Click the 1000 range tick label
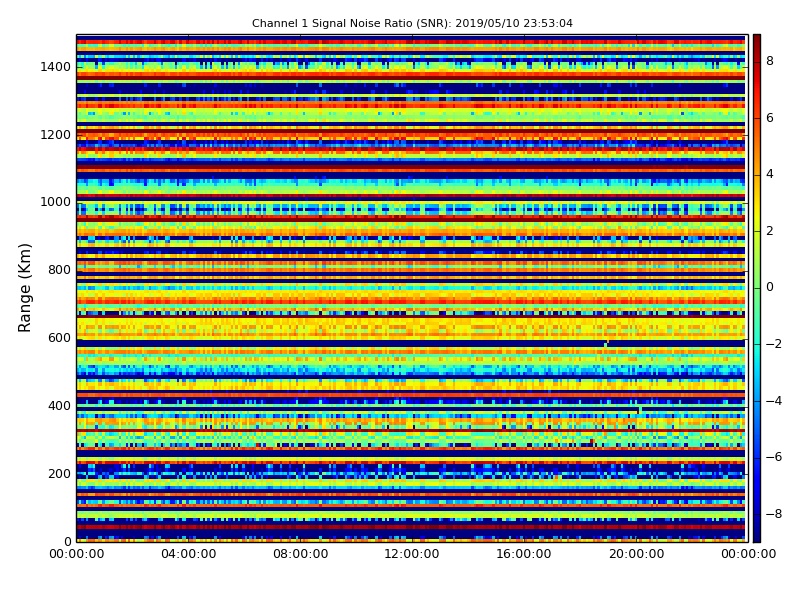The height and width of the screenshot is (600, 800). pyautogui.click(x=56, y=202)
